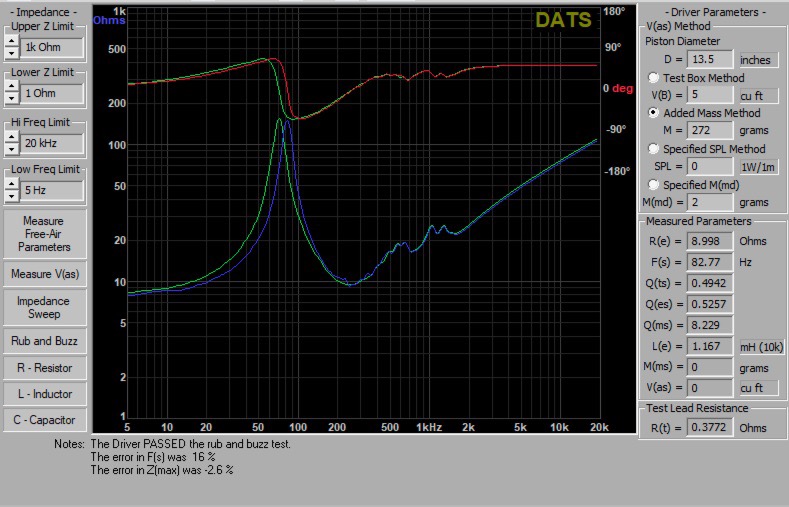Click the V(B) test box volume field

pyautogui.click(x=710, y=95)
